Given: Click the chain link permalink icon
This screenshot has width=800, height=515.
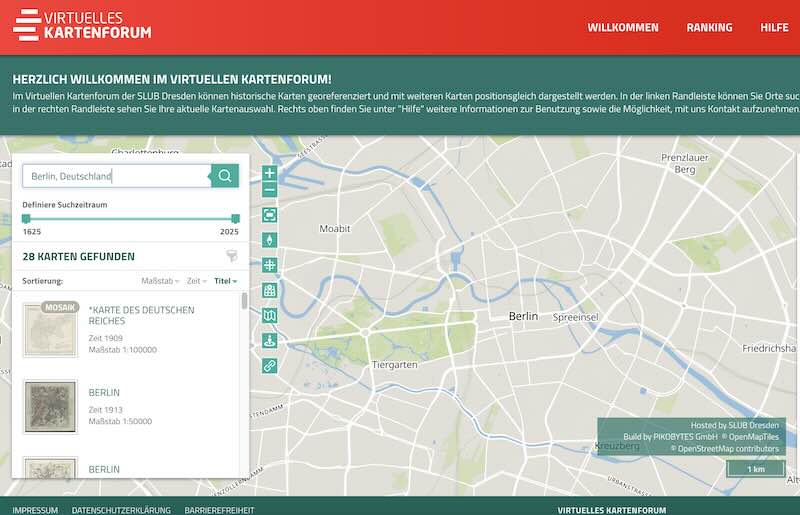Looking at the screenshot, I should tap(269, 365).
